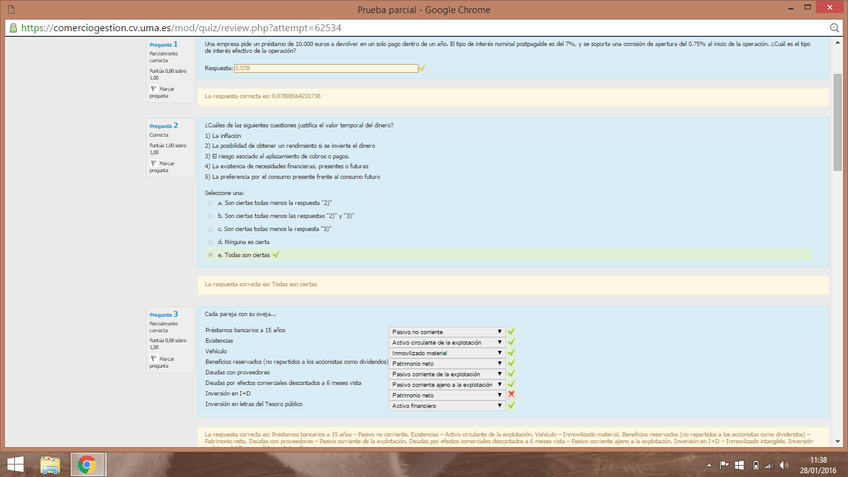
Task: Click the URL in the address bar
Action: coord(180,28)
